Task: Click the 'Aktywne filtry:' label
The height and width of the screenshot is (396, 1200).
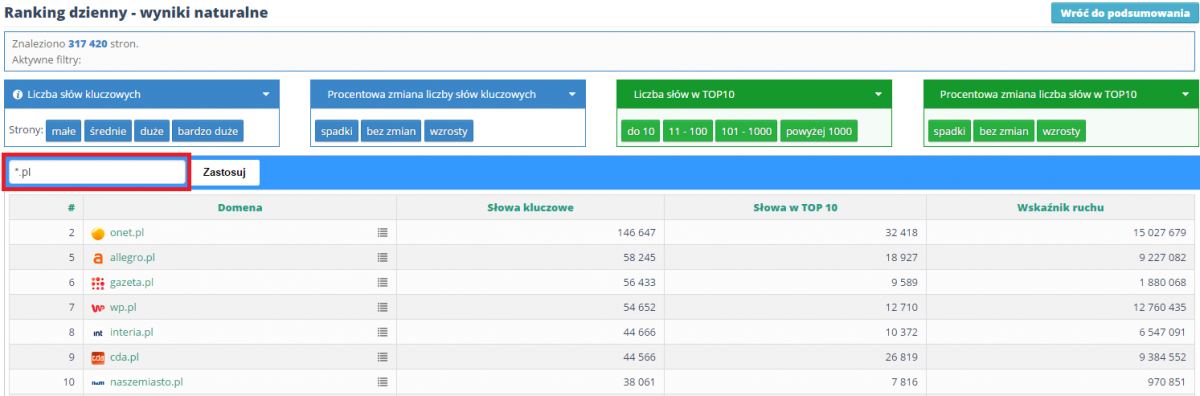Action: pos(46,60)
